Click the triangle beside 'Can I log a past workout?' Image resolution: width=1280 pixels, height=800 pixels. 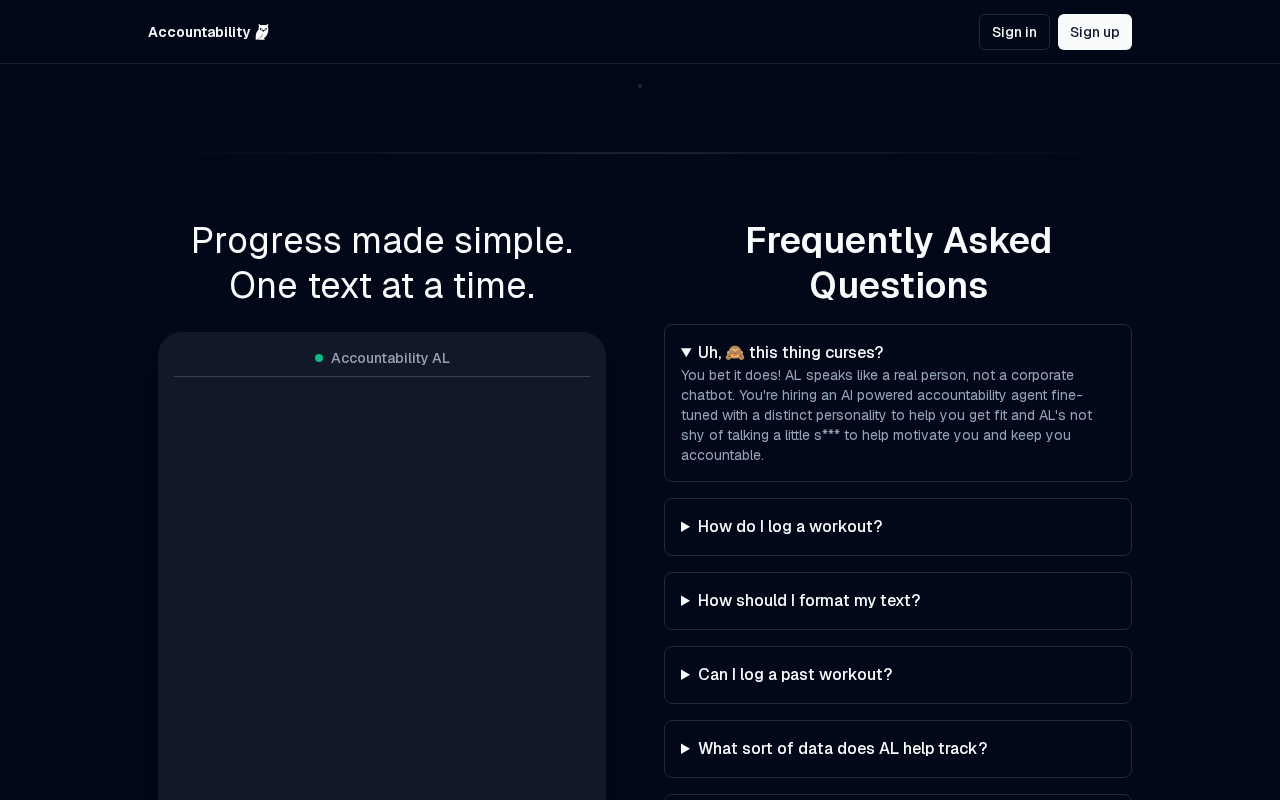tap(686, 675)
